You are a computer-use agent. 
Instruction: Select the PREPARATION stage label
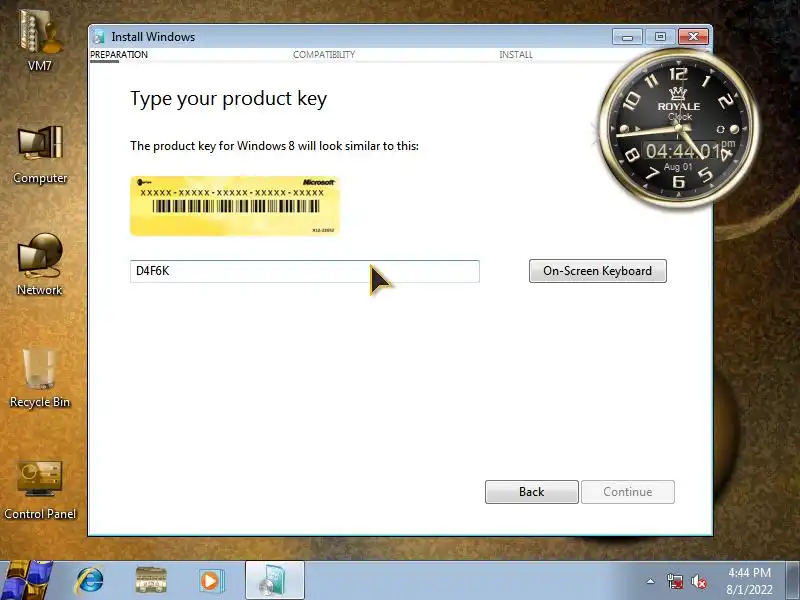(x=119, y=55)
